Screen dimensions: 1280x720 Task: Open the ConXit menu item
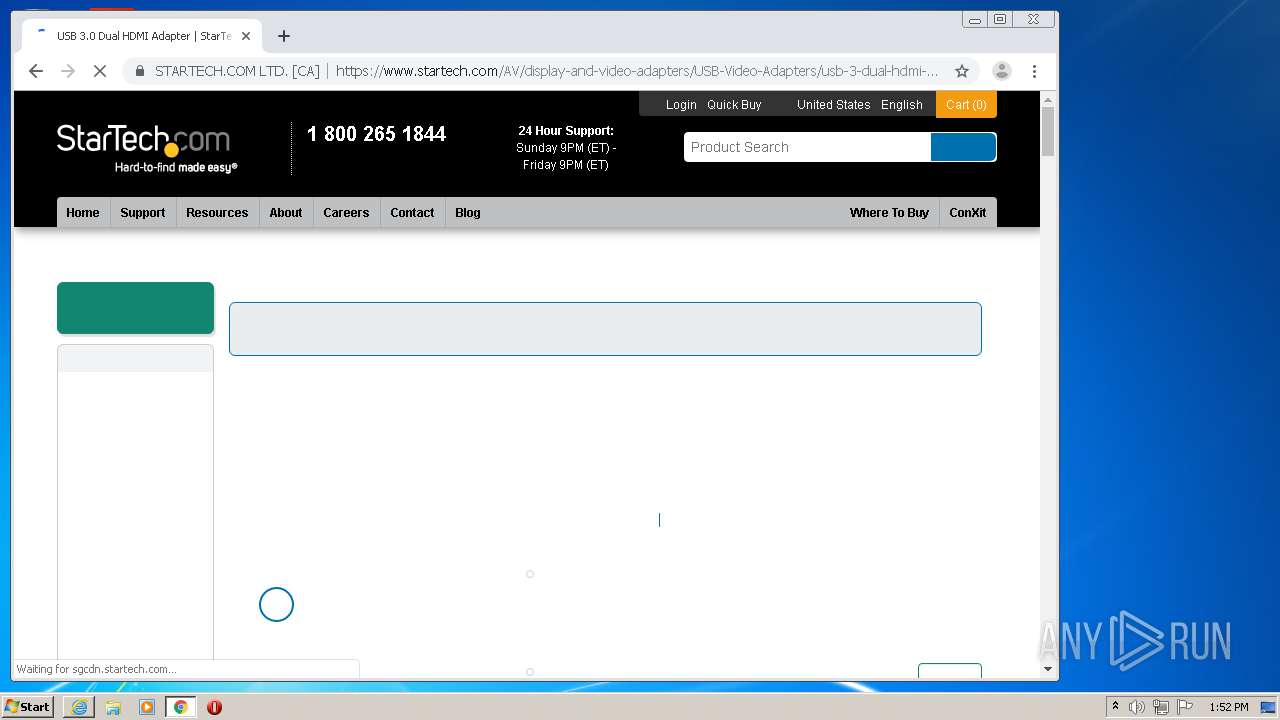point(968,212)
